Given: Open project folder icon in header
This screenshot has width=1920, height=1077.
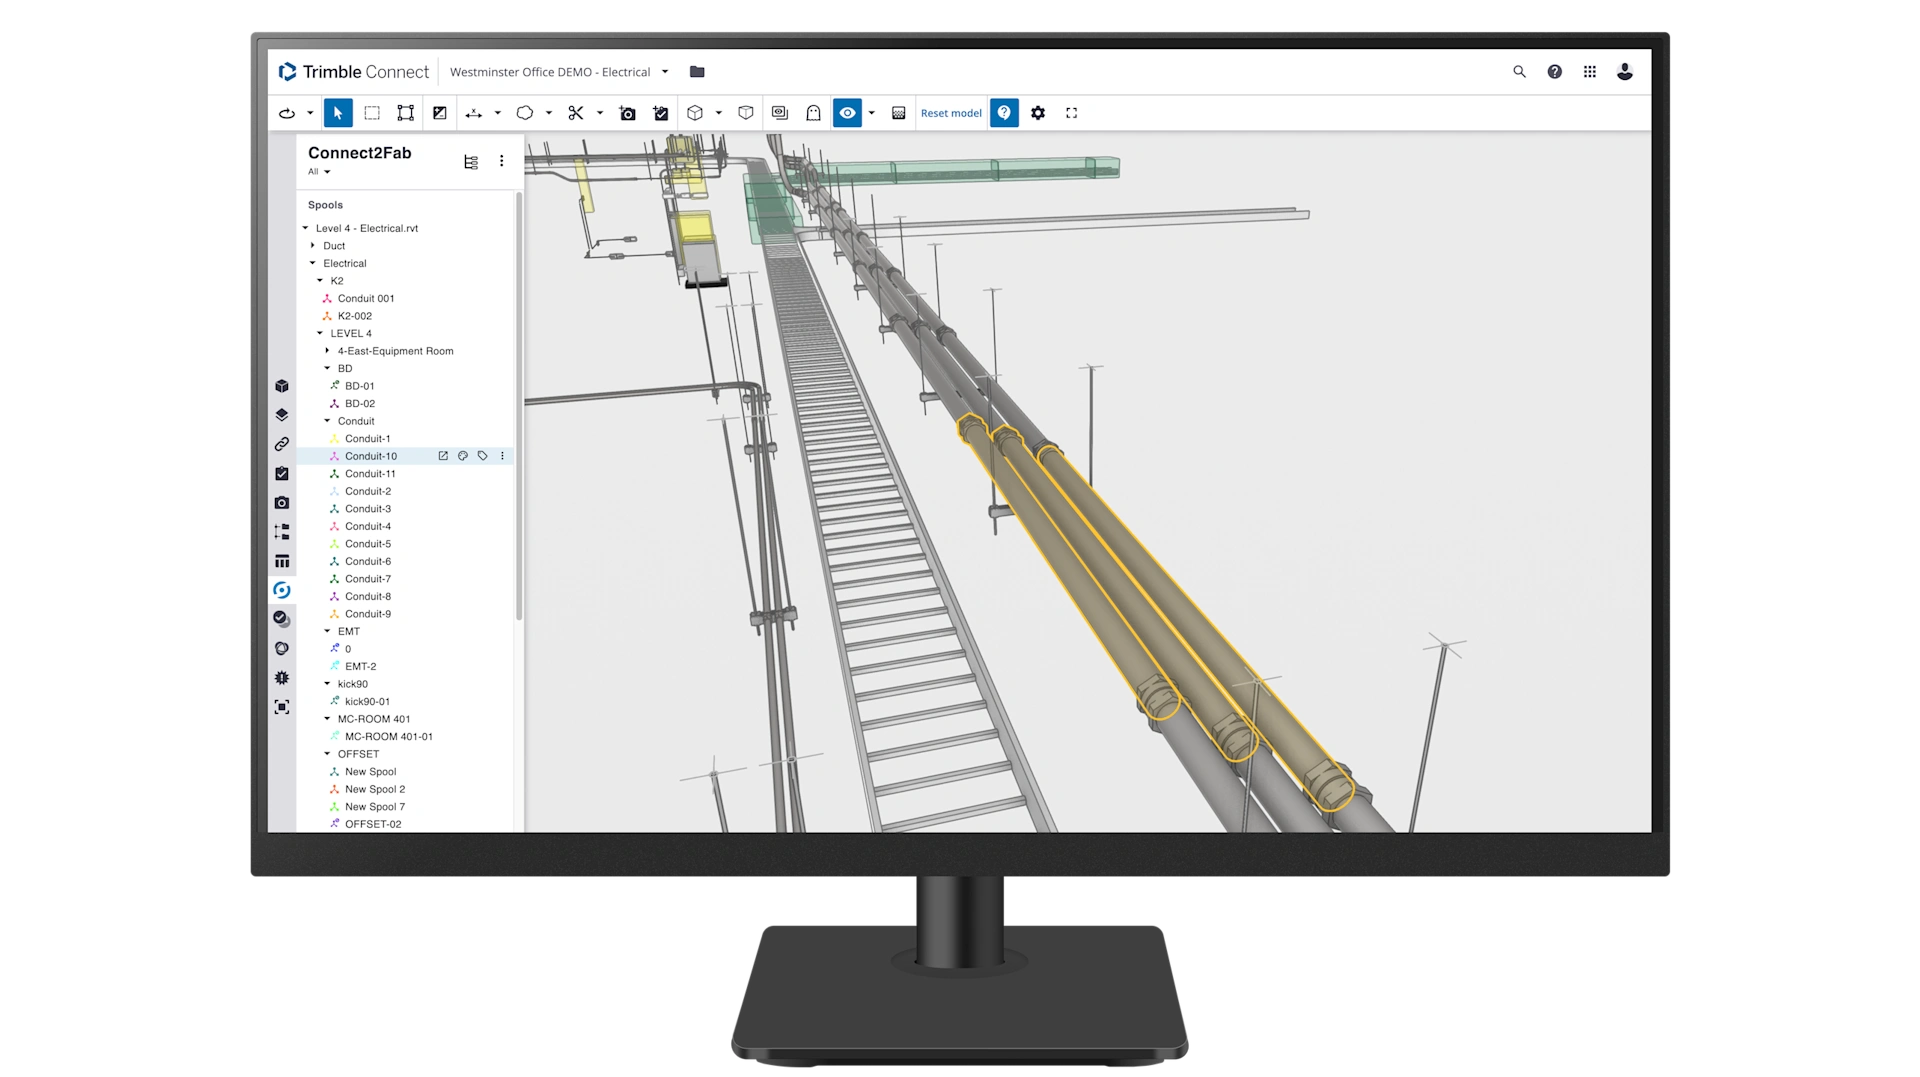Looking at the screenshot, I should coord(697,72).
